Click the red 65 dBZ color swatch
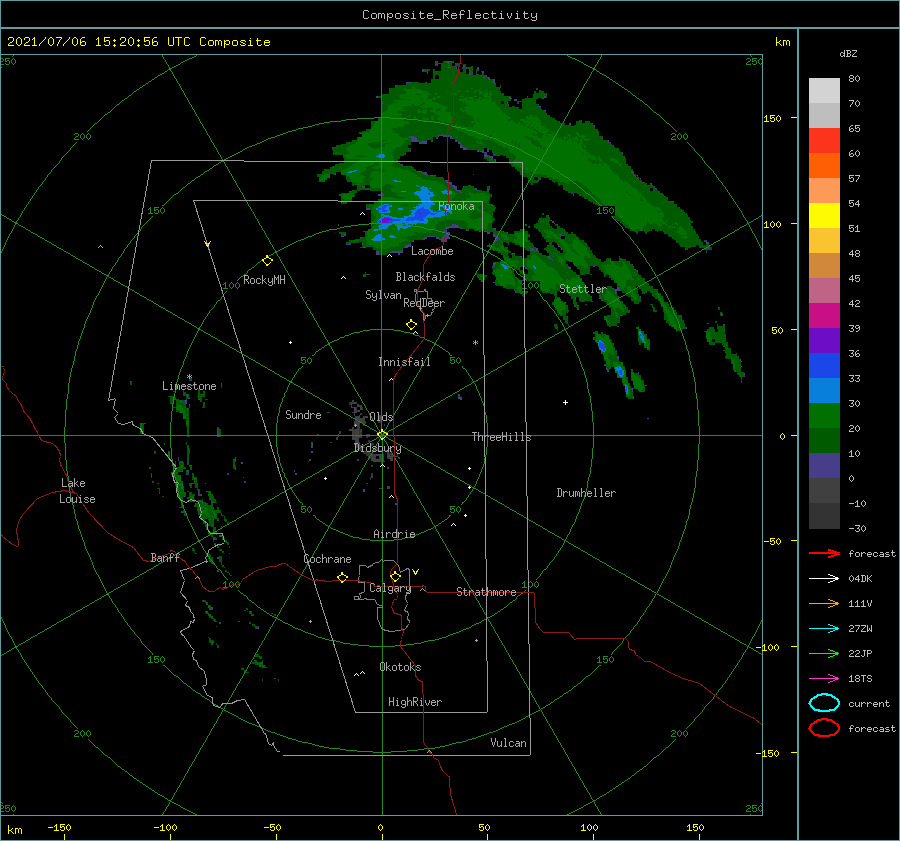This screenshot has height=841, width=900. [x=824, y=140]
